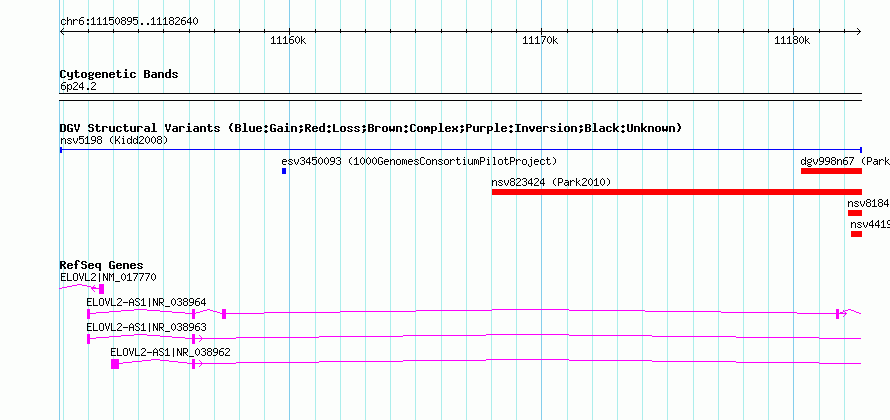The width and height of the screenshot is (890, 420).
Task: Open transcript label ELOVL2-AS1|NR_038963
Action: 146,327
